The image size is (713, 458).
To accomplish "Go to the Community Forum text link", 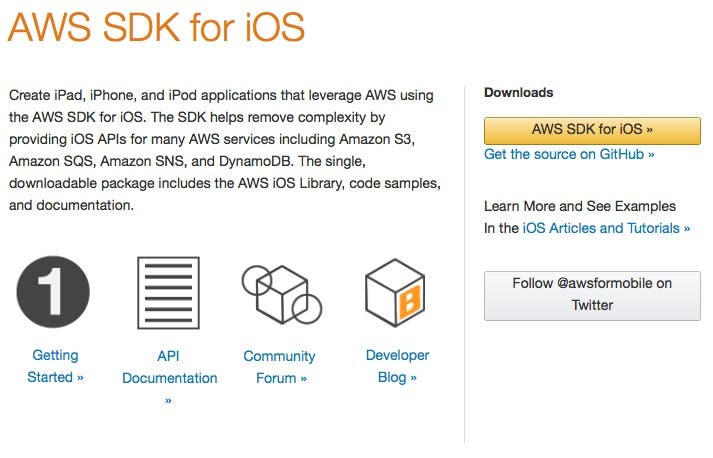I will click(279, 367).
